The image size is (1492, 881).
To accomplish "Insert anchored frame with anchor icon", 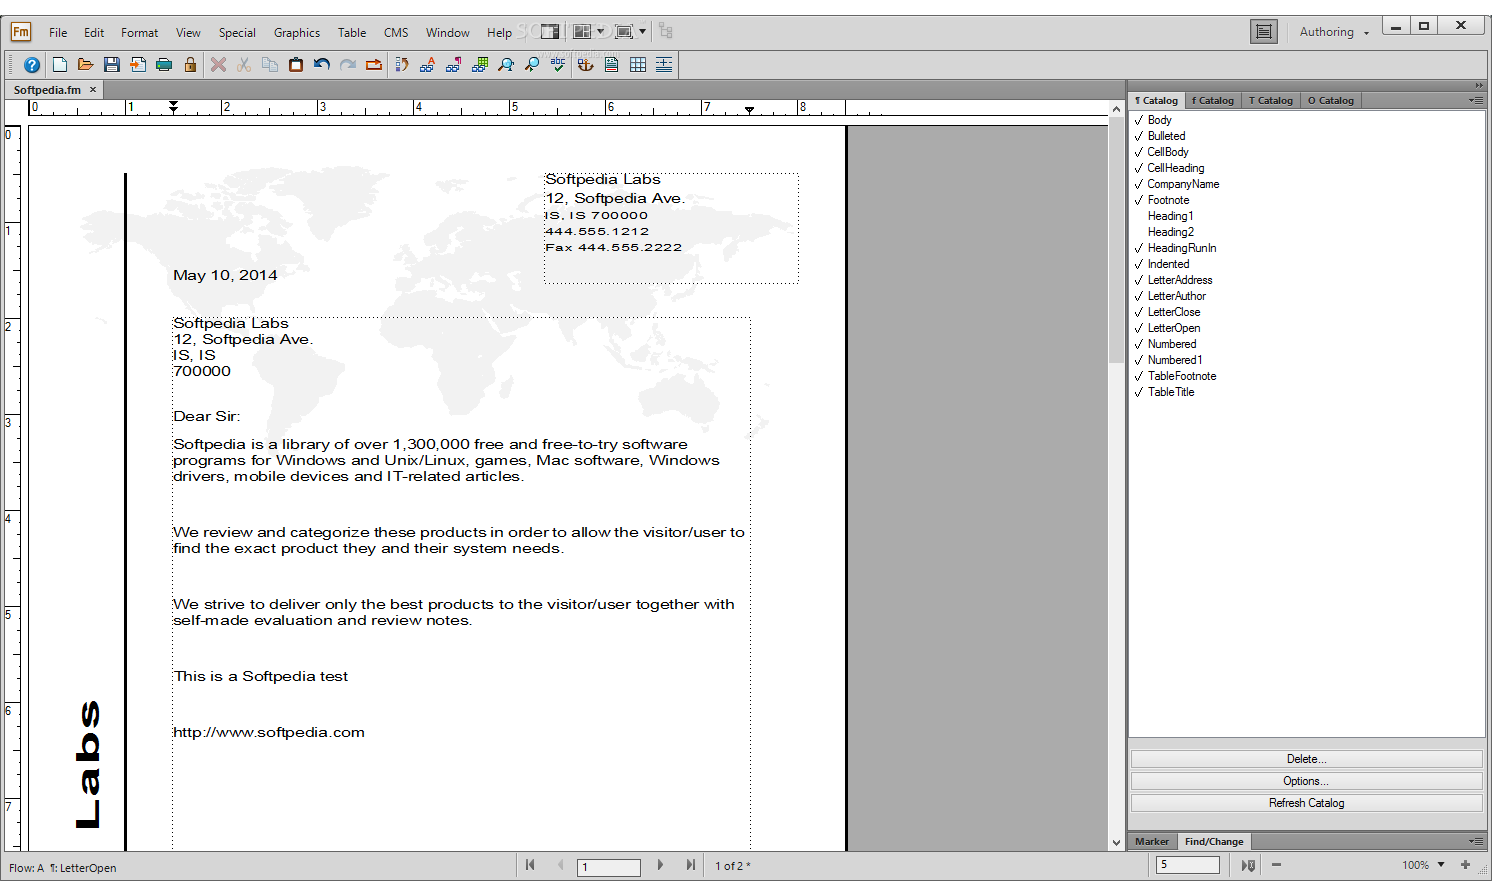I will coord(586,65).
